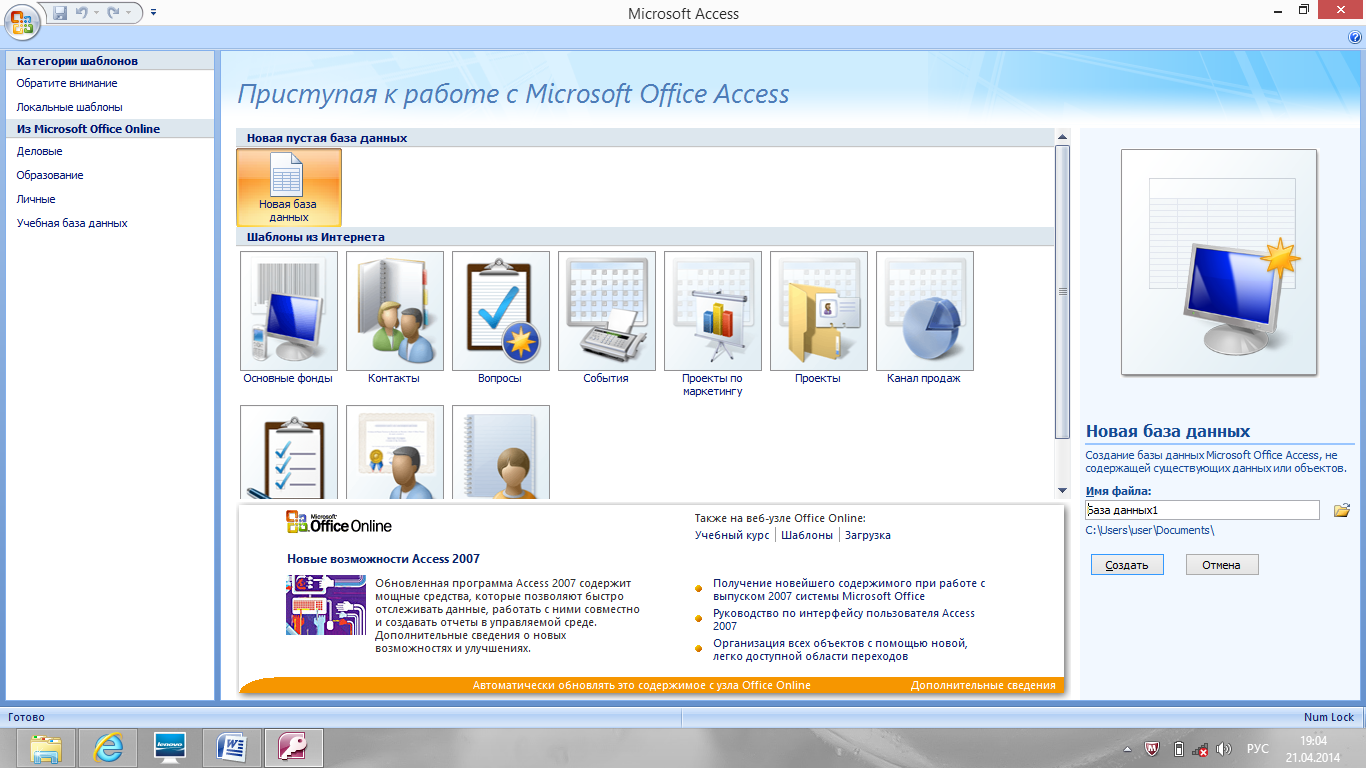
Task: Save using Quick Access toolbar icon
Action: 60,13
